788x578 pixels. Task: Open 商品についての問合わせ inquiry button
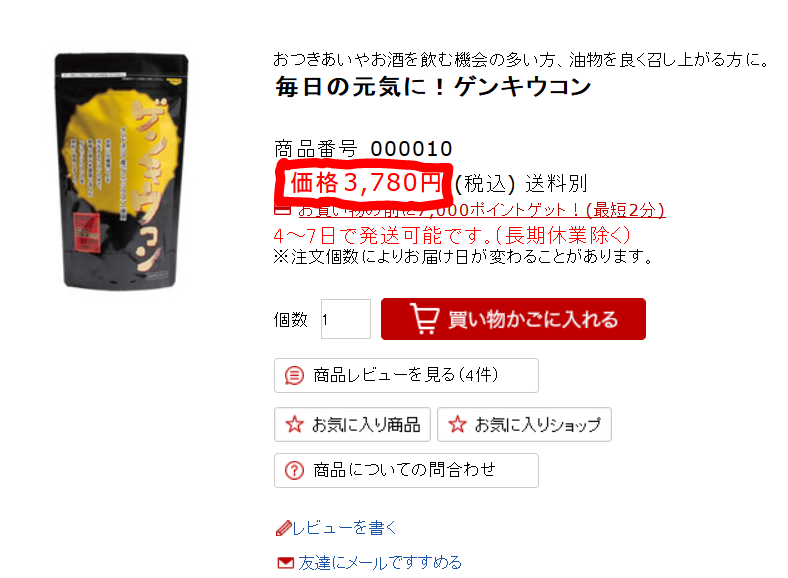point(406,470)
